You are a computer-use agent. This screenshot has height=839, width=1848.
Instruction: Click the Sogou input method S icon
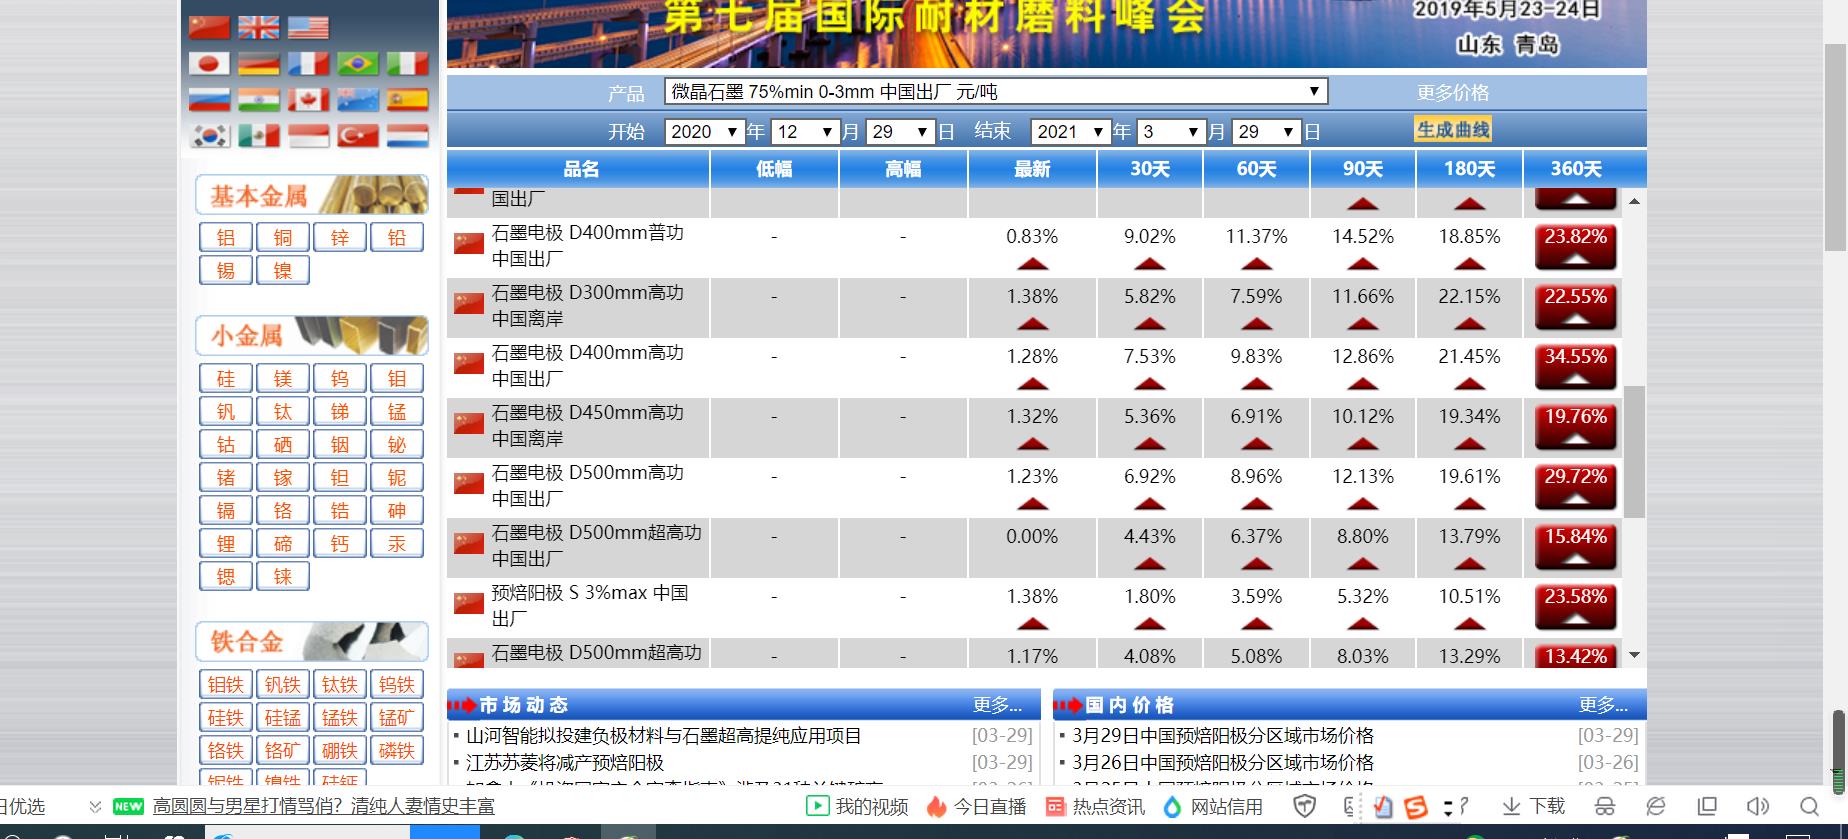(1416, 806)
